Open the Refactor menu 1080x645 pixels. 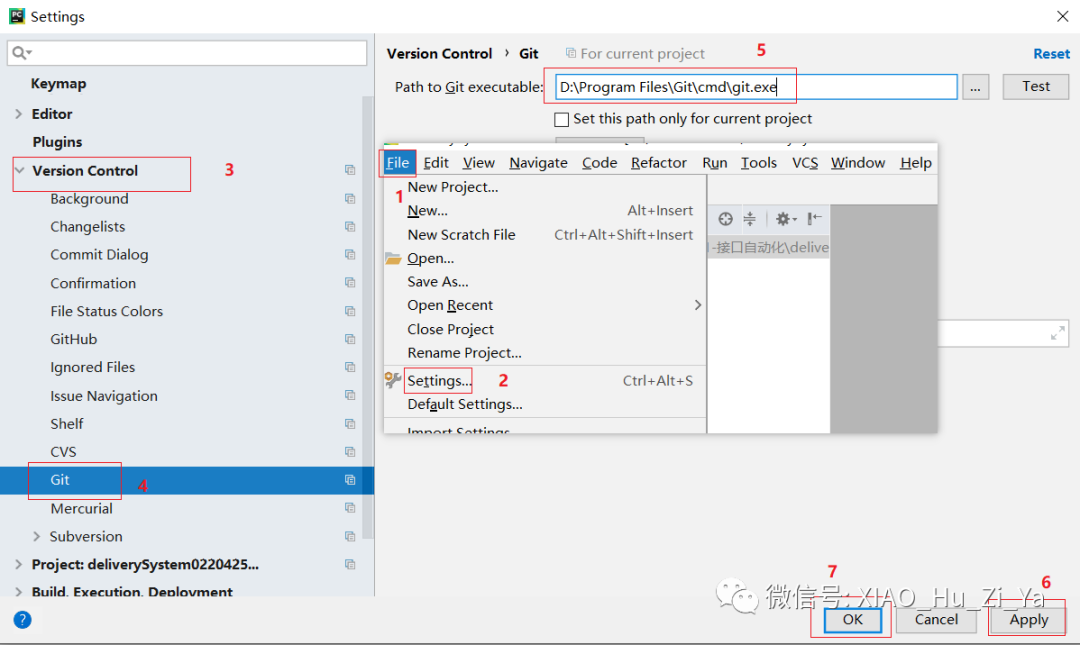658,163
